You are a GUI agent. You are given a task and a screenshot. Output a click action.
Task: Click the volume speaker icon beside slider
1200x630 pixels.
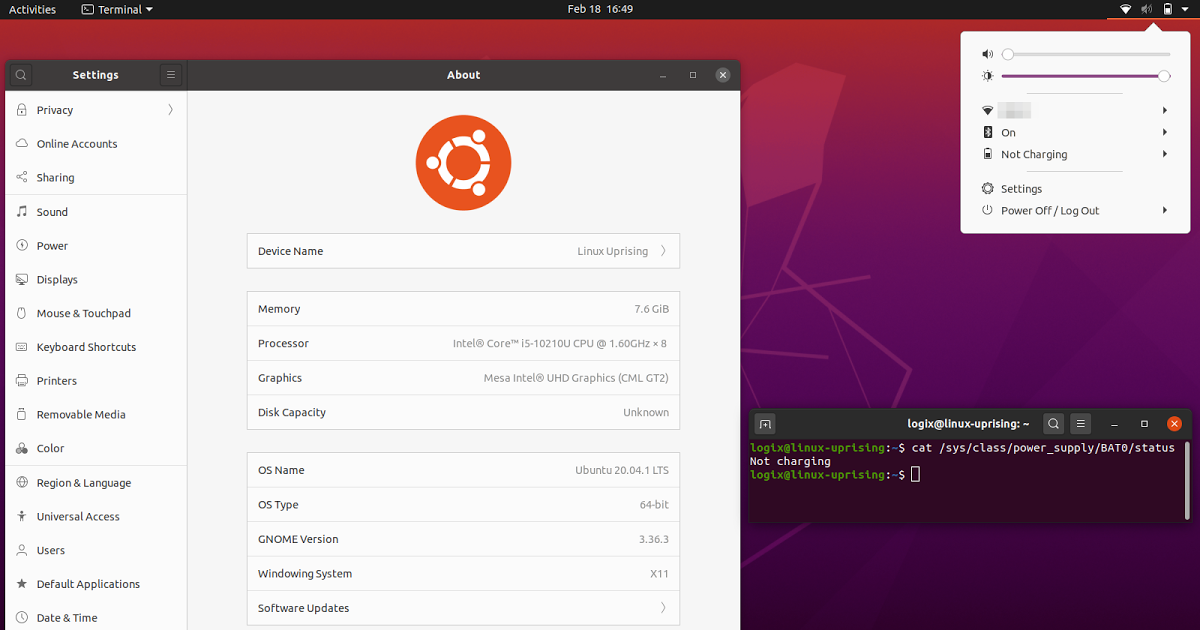(988, 54)
